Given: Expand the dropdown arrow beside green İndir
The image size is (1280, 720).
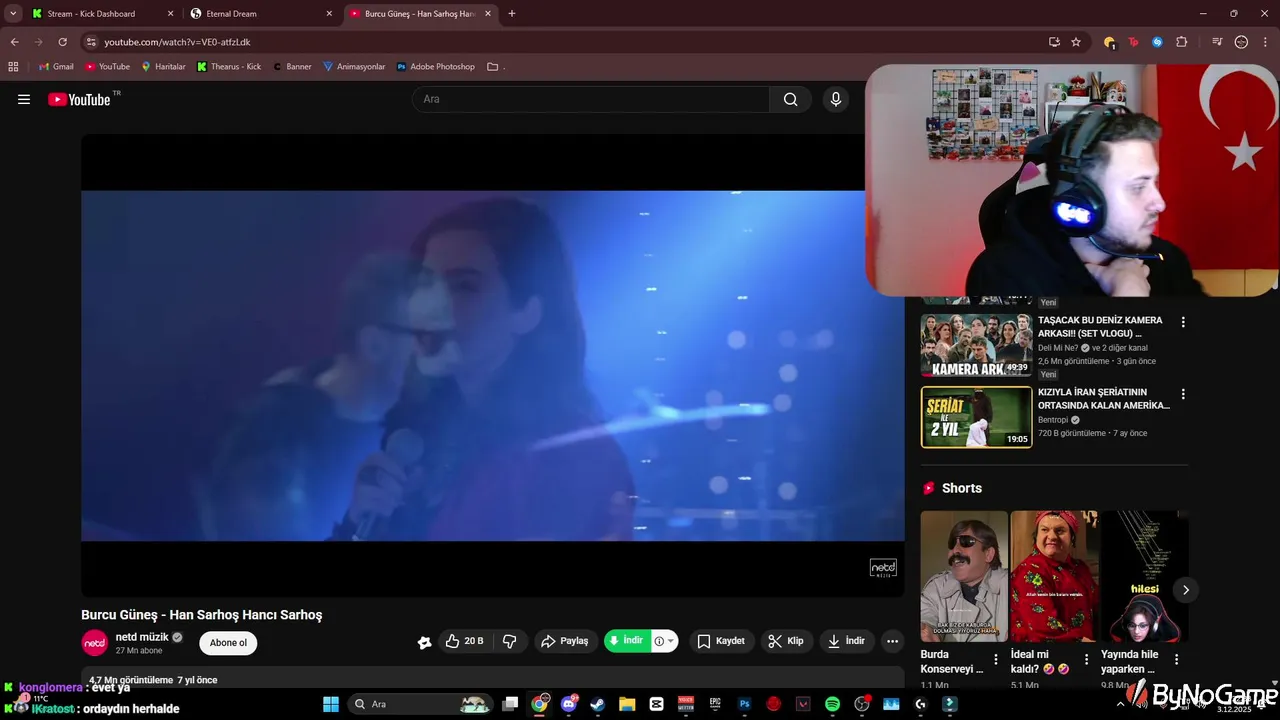Looking at the screenshot, I should click(670, 641).
